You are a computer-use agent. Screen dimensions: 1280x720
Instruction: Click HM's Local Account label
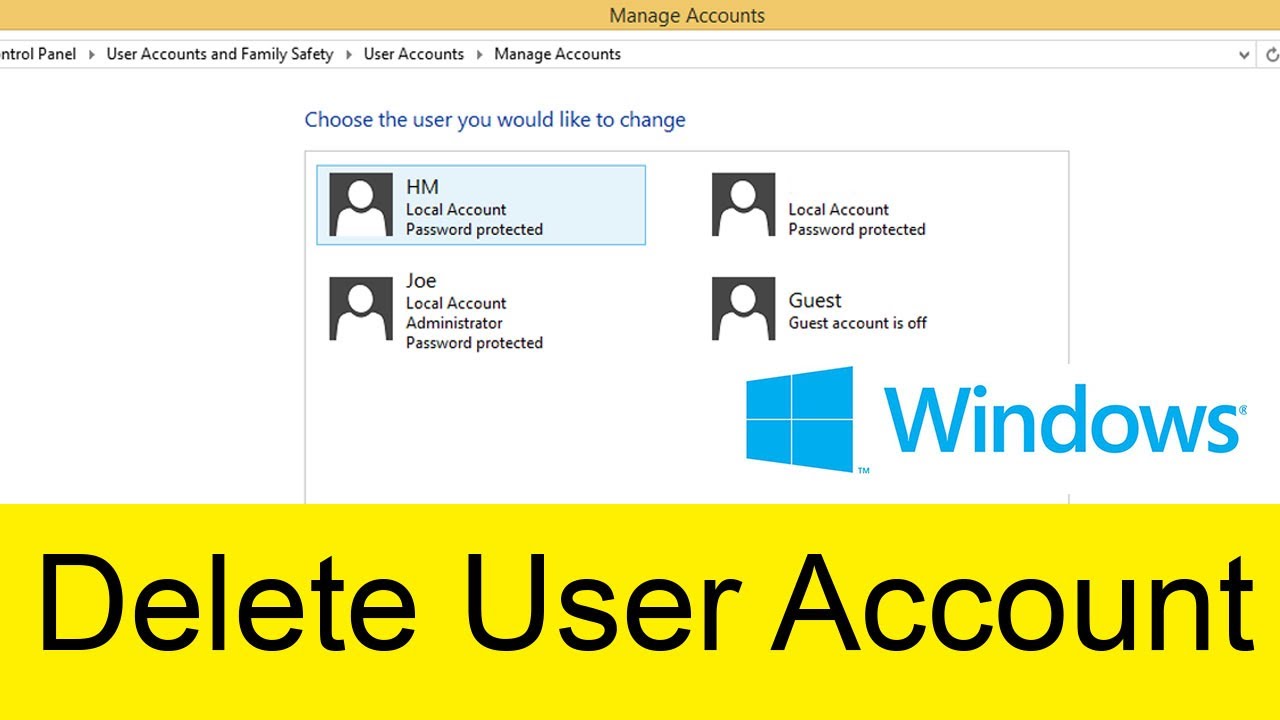click(x=456, y=210)
